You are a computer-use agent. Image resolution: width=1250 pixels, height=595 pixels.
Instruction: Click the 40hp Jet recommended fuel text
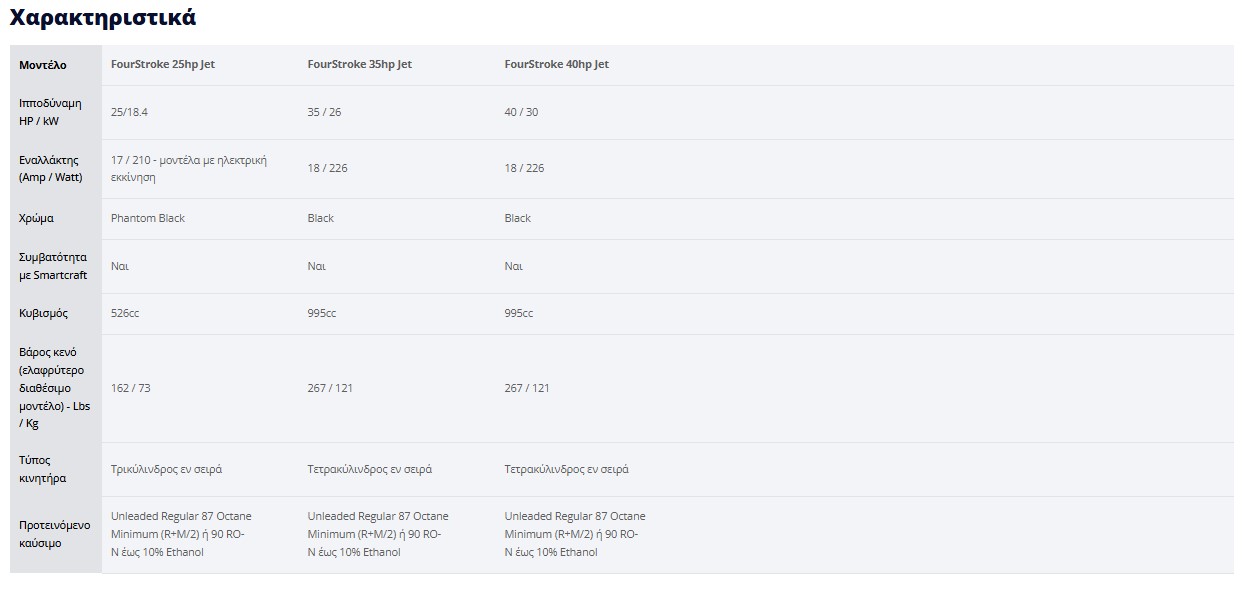point(575,534)
